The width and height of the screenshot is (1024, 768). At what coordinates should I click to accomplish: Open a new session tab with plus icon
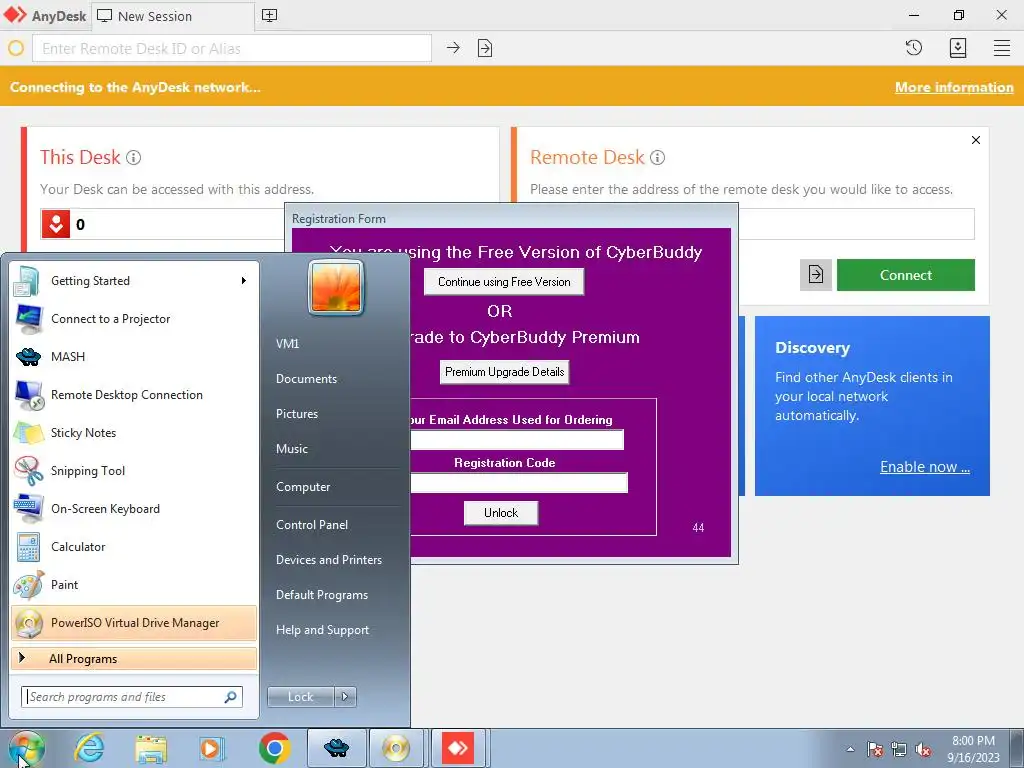pos(269,16)
